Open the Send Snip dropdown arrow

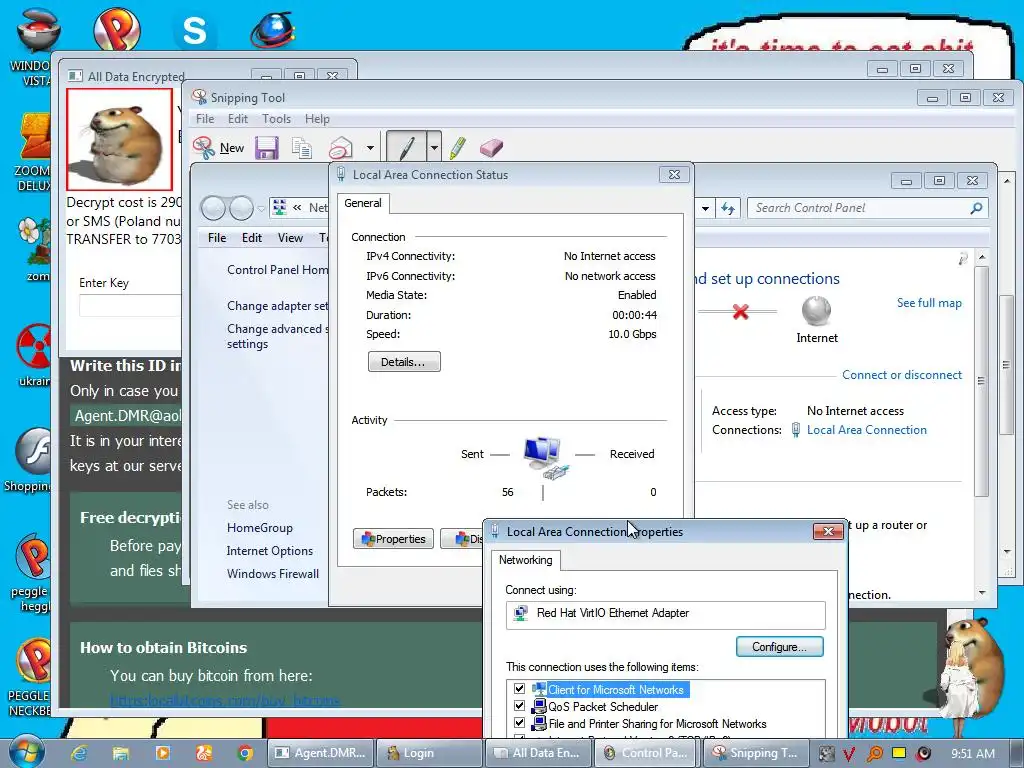point(370,148)
